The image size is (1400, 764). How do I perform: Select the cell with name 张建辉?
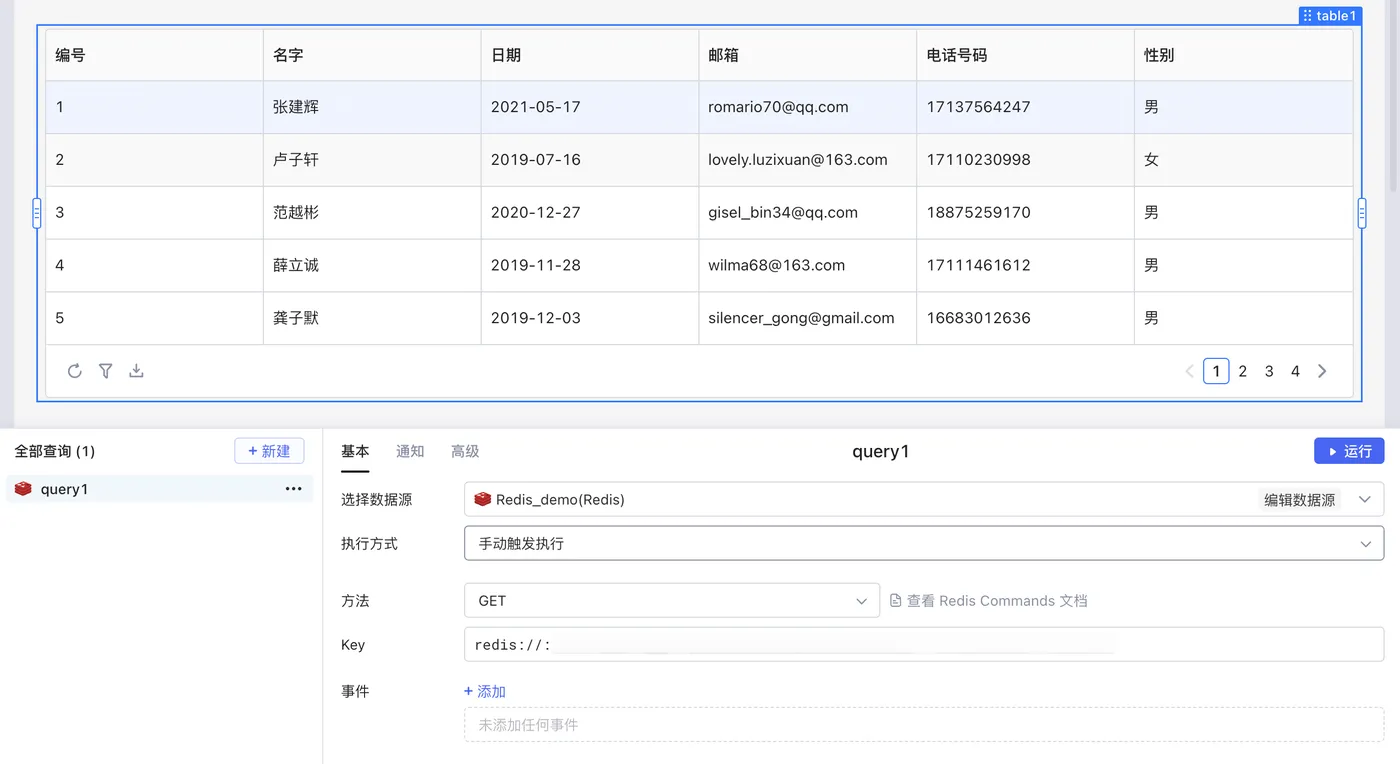tap(372, 107)
